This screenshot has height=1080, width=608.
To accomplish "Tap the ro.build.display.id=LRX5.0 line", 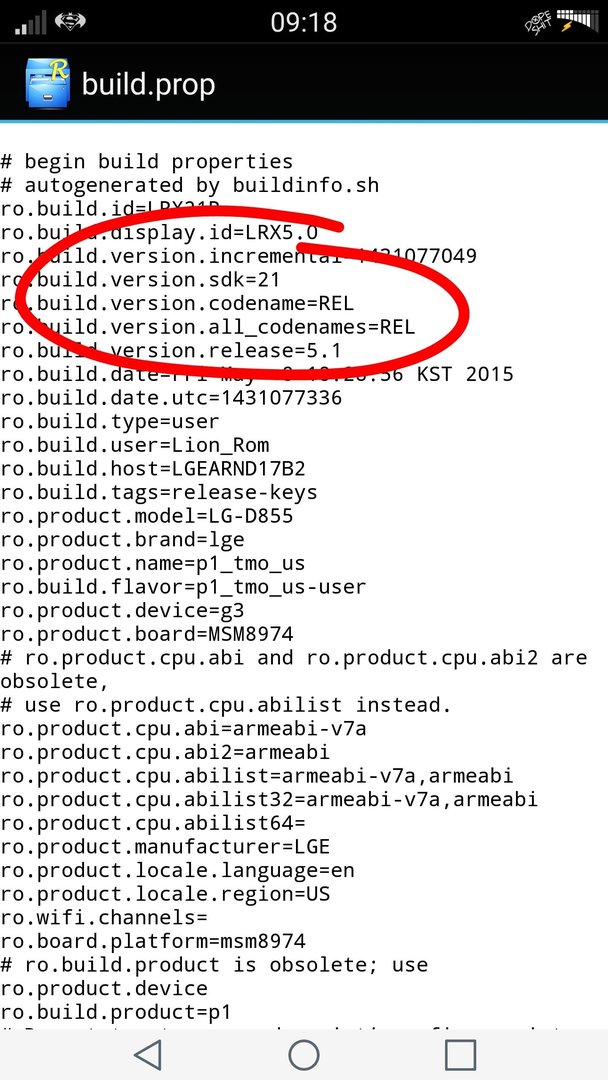I will (x=159, y=233).
